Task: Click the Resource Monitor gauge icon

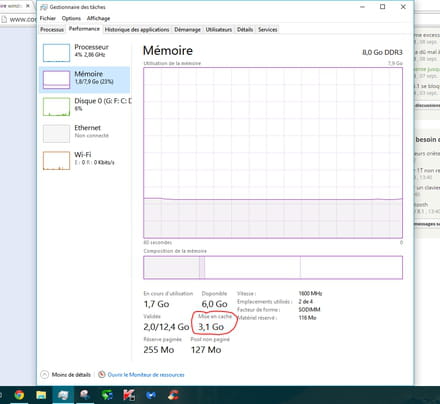Action: [x=102, y=374]
